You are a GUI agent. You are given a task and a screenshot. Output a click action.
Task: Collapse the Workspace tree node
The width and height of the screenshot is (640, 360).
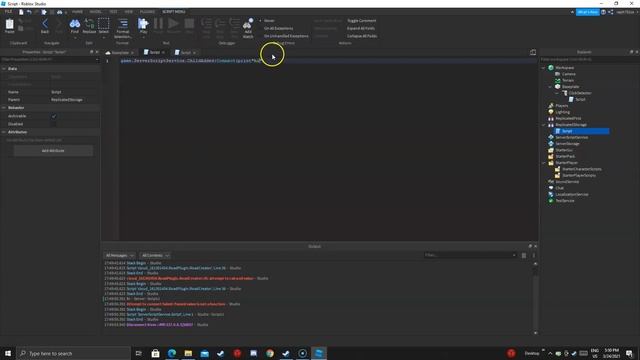(543, 68)
